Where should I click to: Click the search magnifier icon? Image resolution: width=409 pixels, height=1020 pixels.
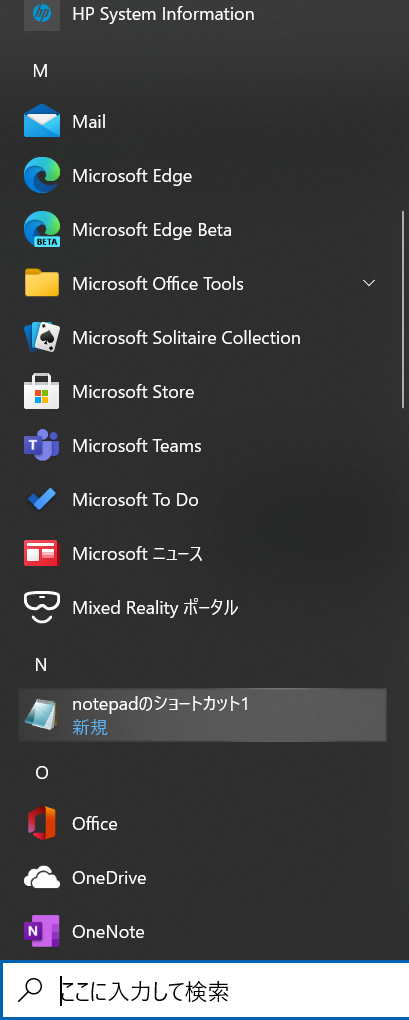tap(30, 990)
